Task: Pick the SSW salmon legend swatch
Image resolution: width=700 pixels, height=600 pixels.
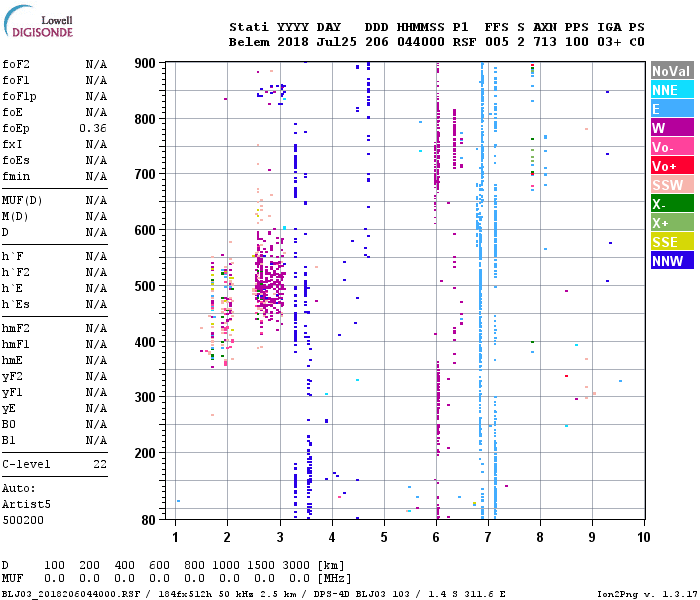Action: 672,185
